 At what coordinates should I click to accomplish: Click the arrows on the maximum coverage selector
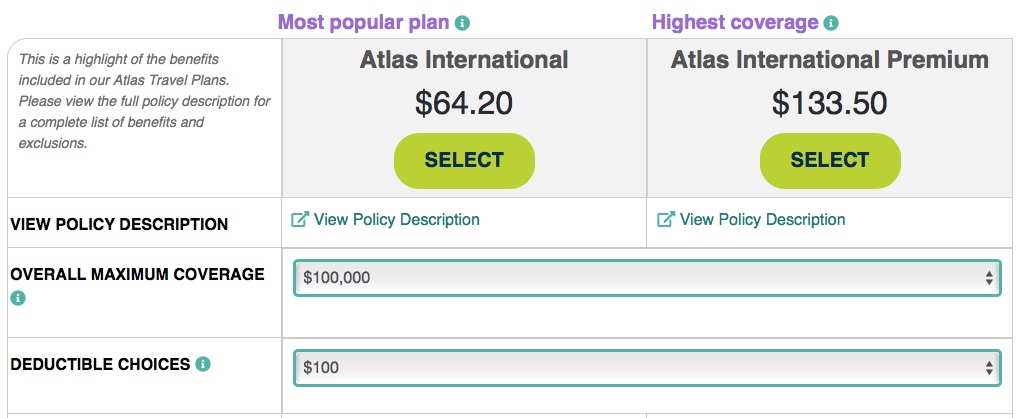pos(989,279)
